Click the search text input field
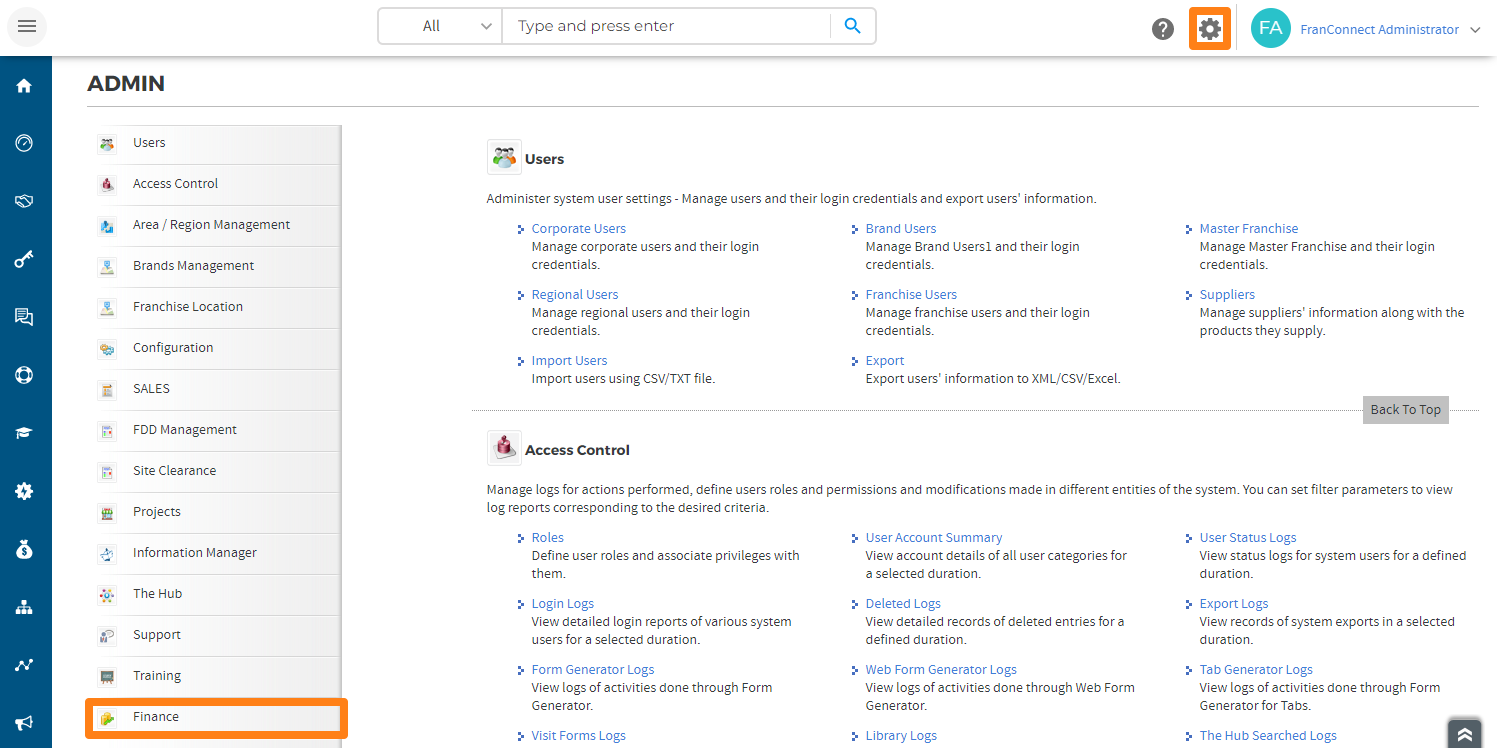 665,27
